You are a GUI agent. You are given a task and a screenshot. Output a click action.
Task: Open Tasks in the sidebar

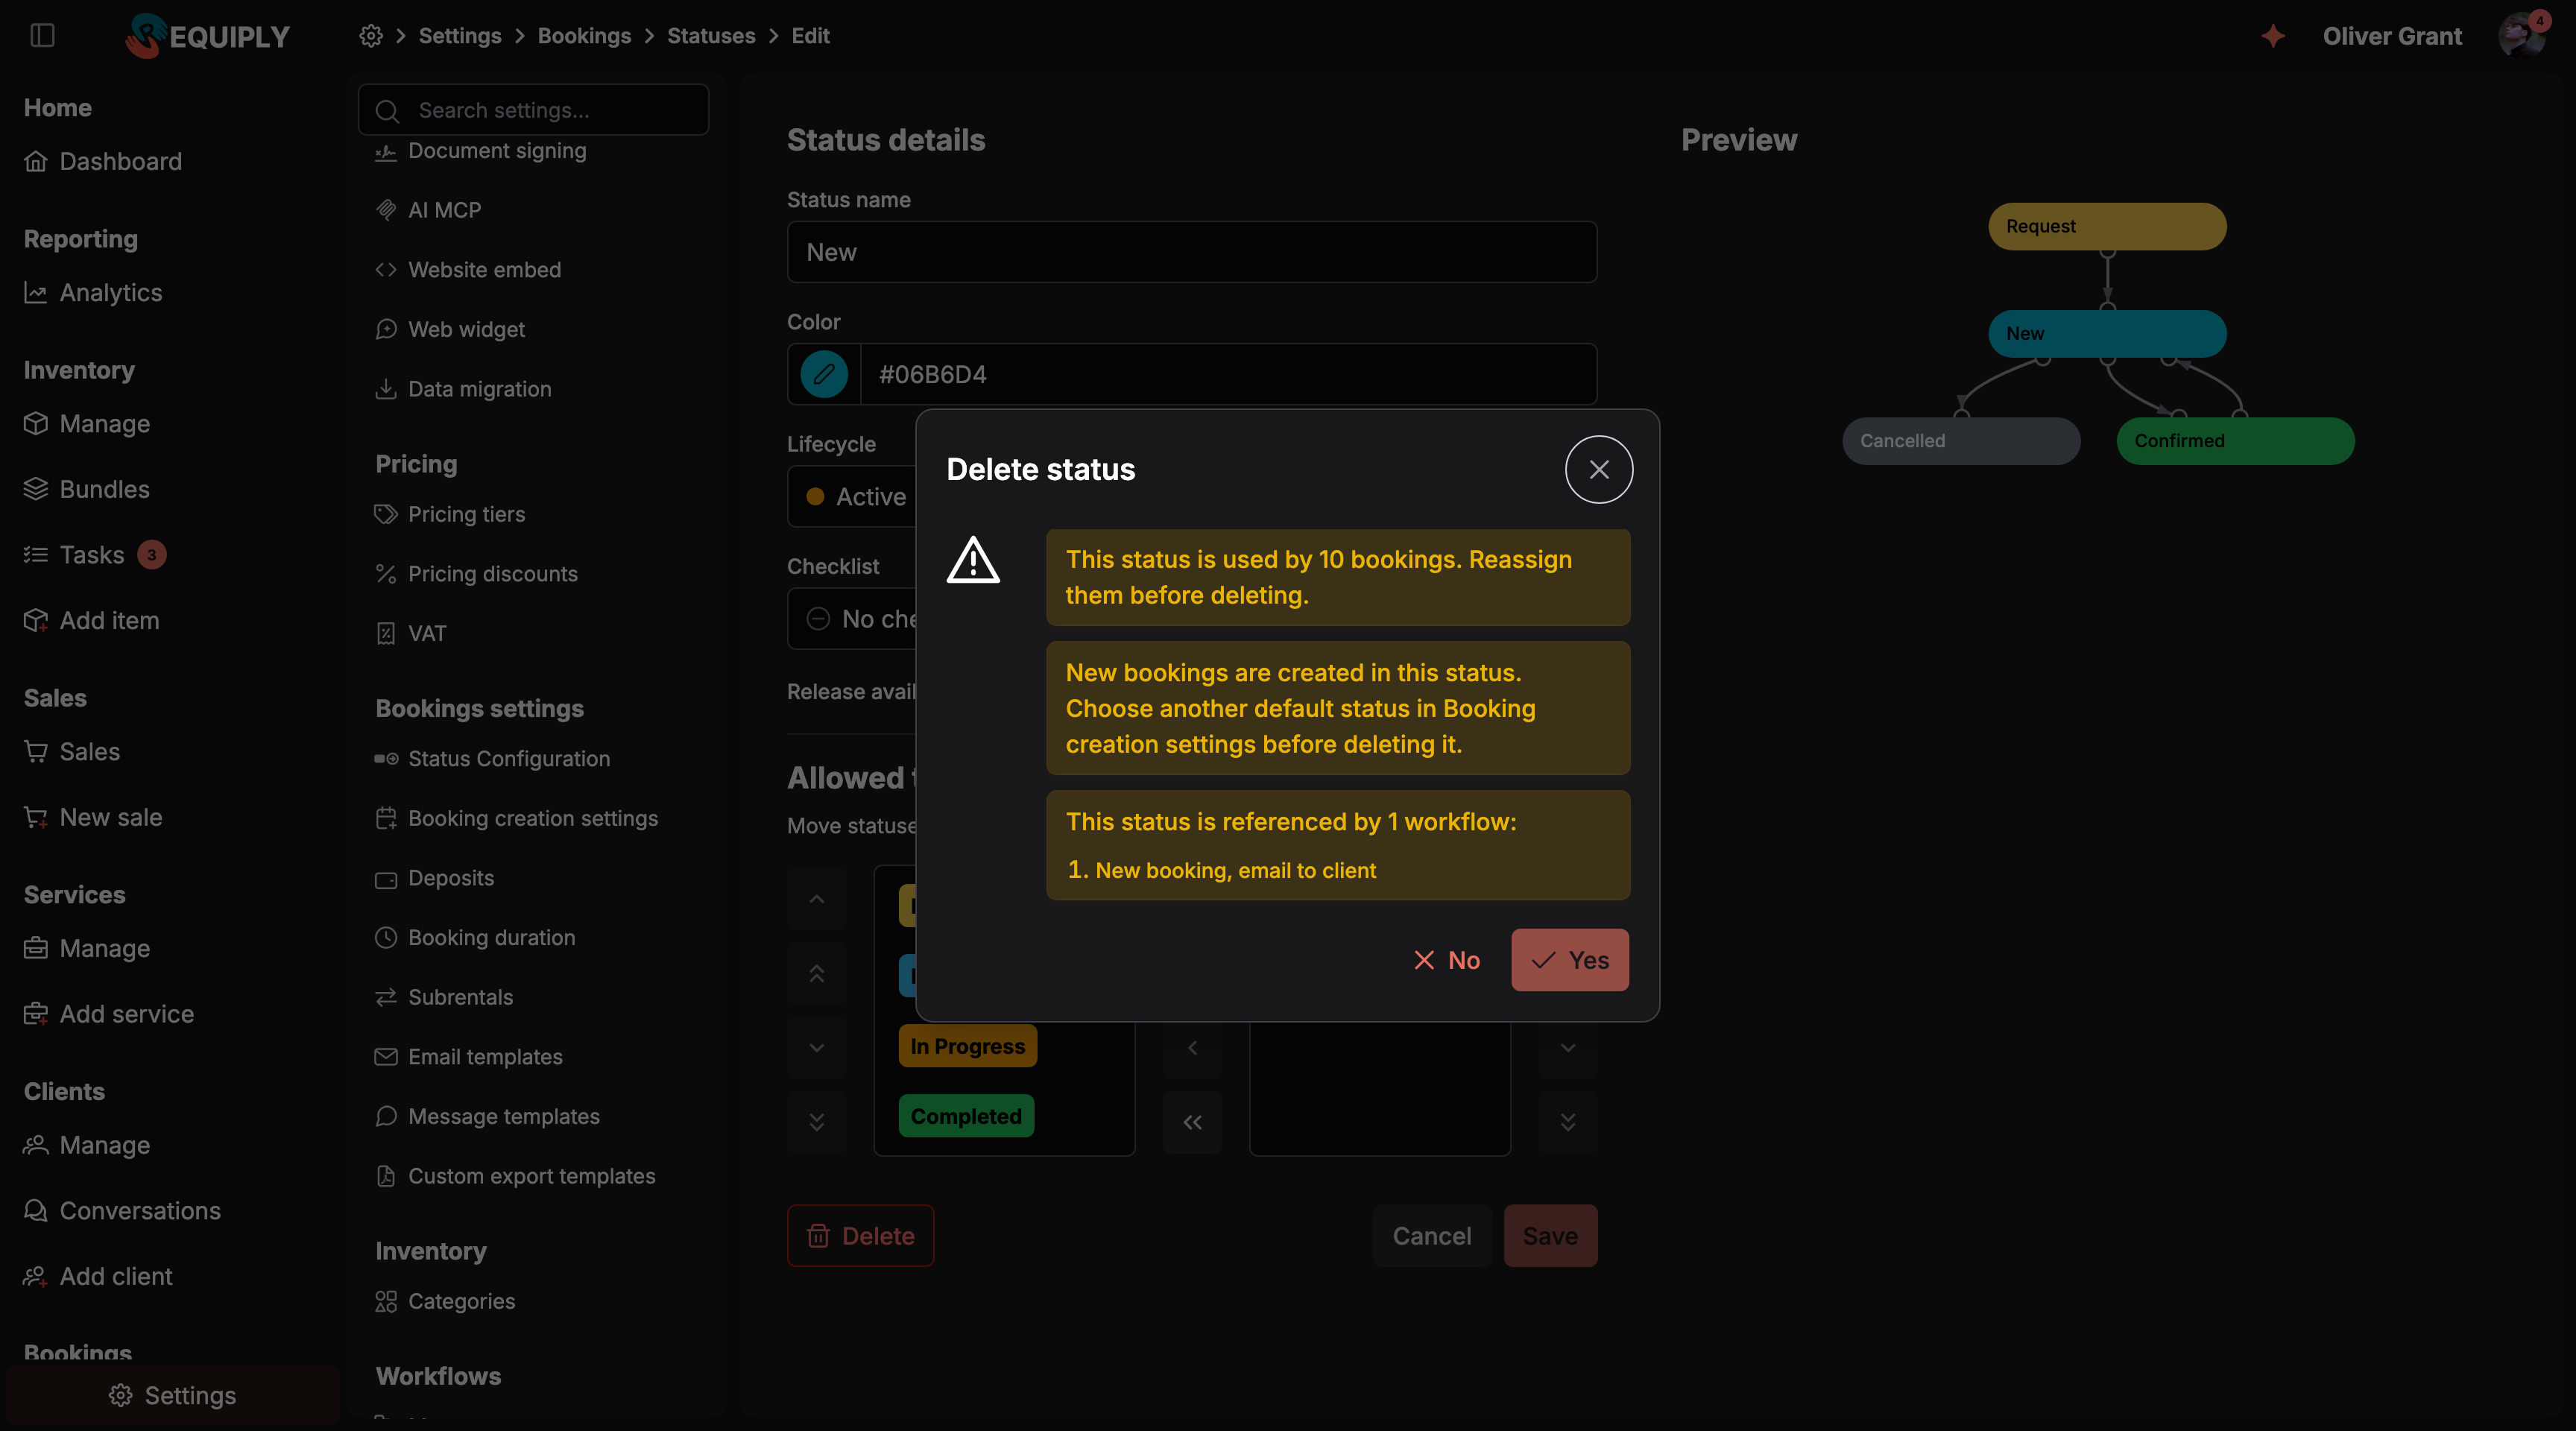pos(95,554)
